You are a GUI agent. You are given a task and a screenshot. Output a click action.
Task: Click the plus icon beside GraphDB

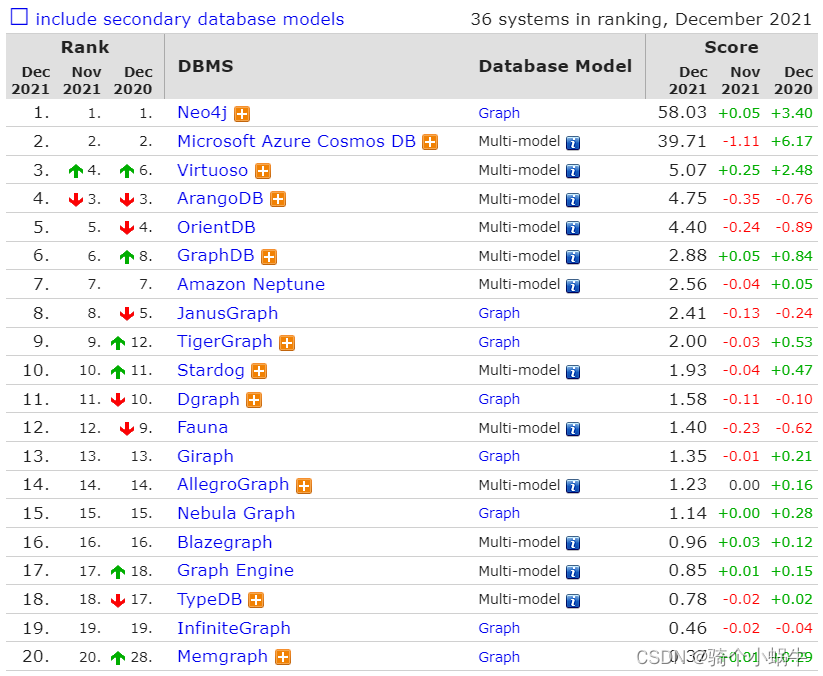point(269,257)
